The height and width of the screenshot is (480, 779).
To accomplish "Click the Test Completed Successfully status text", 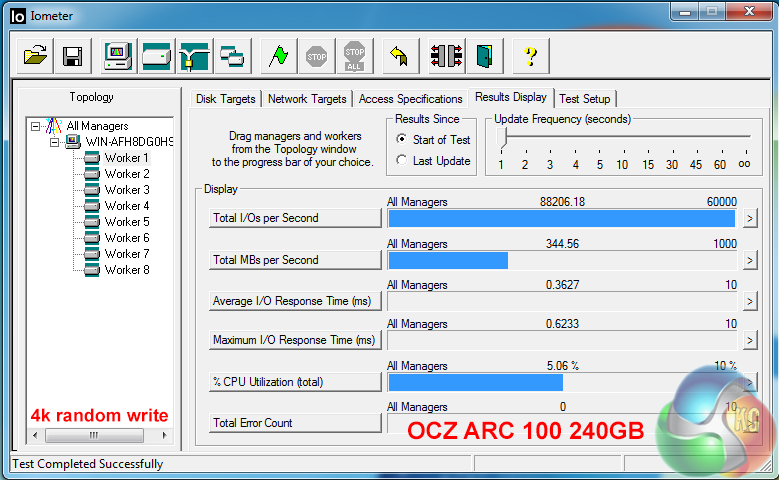I will 87,464.
